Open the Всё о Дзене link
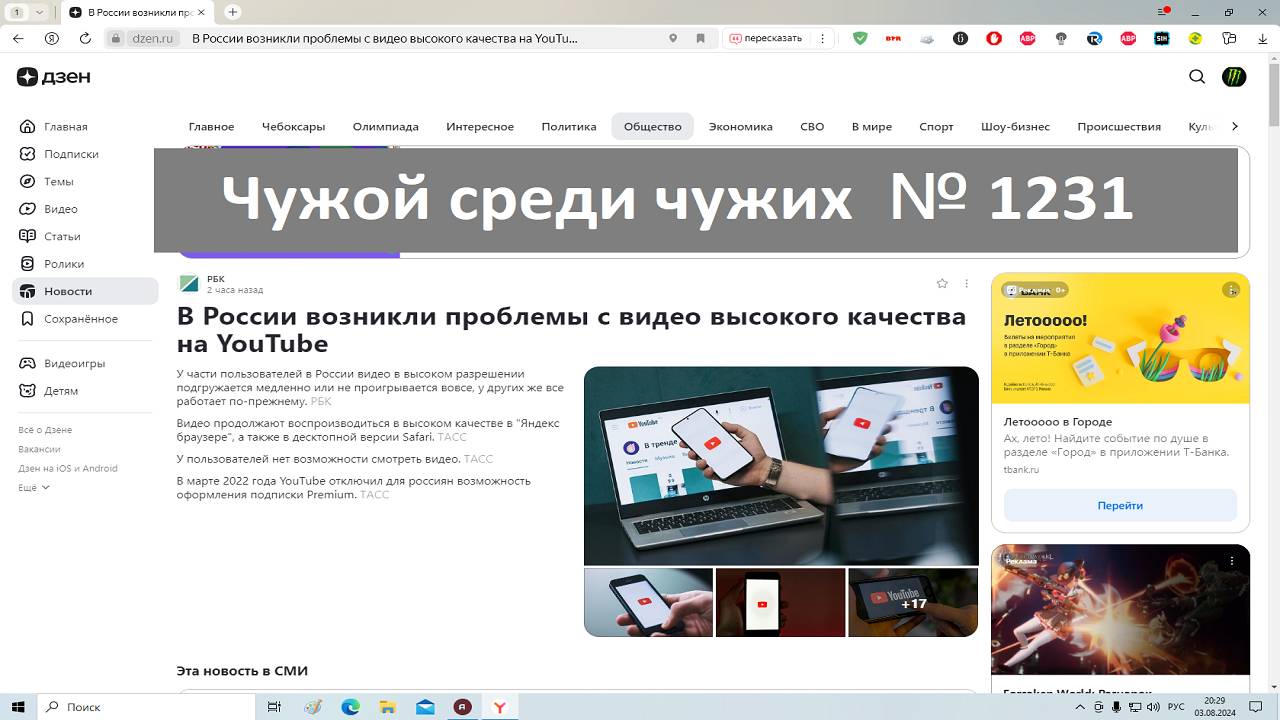The image size is (1280, 720). pos(45,430)
